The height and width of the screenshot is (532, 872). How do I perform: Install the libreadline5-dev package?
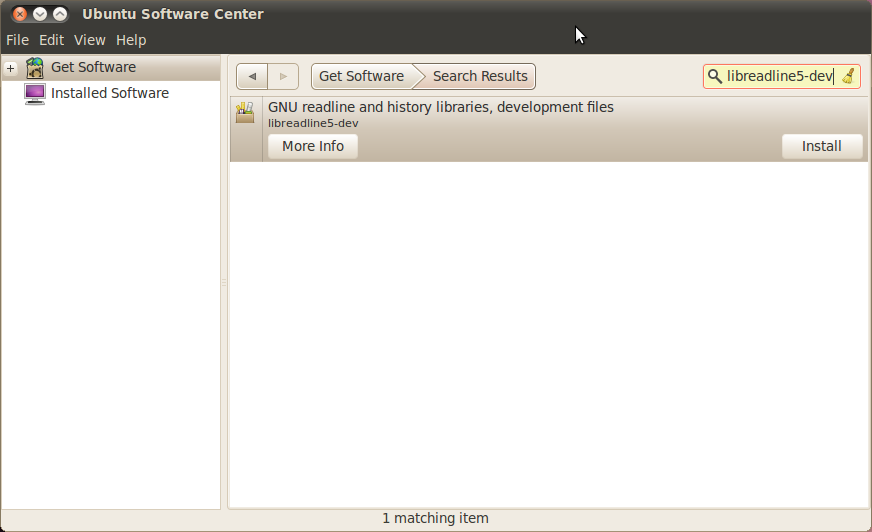click(x=821, y=146)
